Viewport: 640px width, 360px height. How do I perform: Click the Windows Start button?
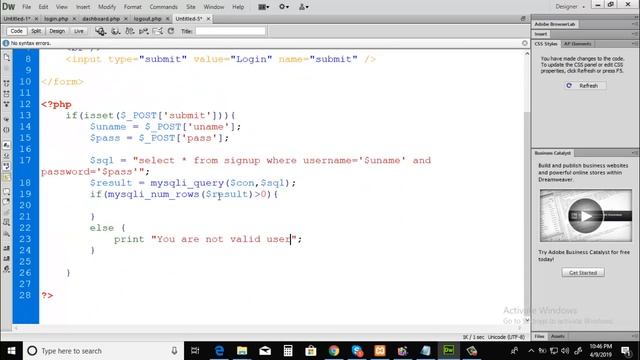click(x=11, y=351)
